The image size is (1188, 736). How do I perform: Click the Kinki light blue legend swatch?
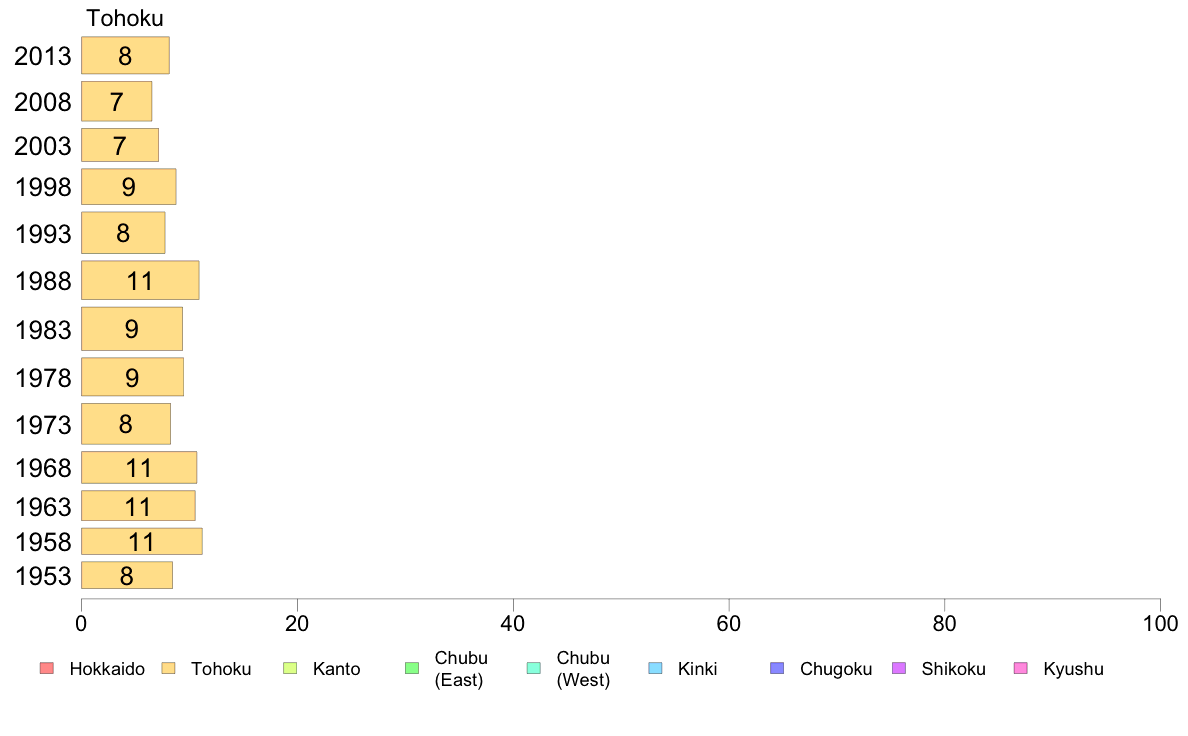click(655, 668)
